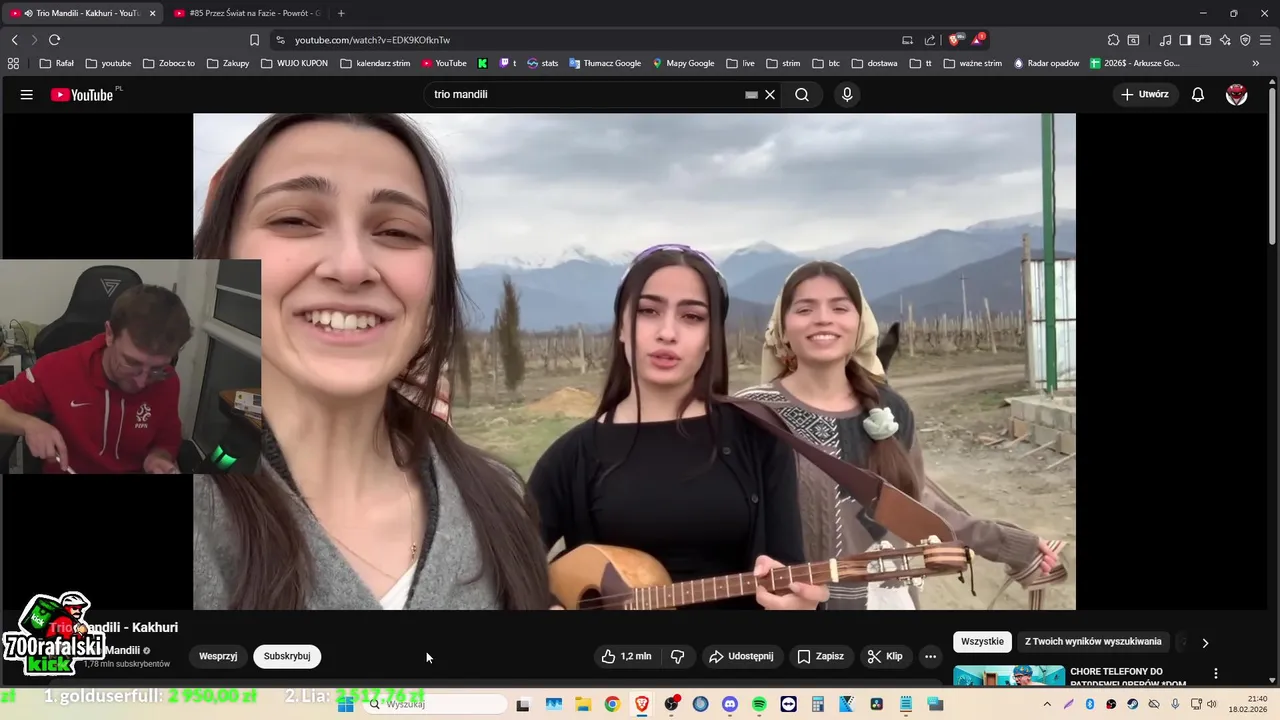The width and height of the screenshot is (1280, 720).
Task: Click the browser address bar URL
Action: (x=372, y=40)
